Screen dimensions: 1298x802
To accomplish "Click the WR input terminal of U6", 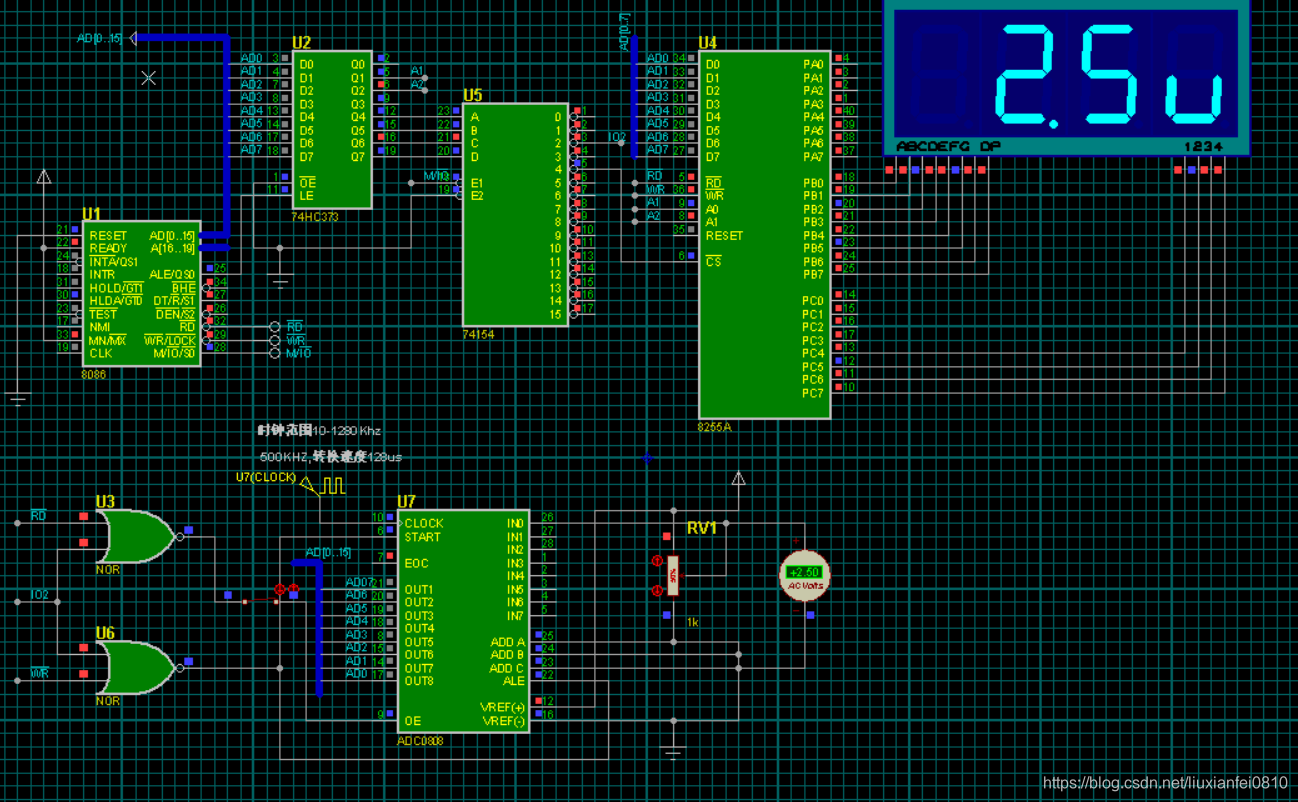I will pos(17,681).
